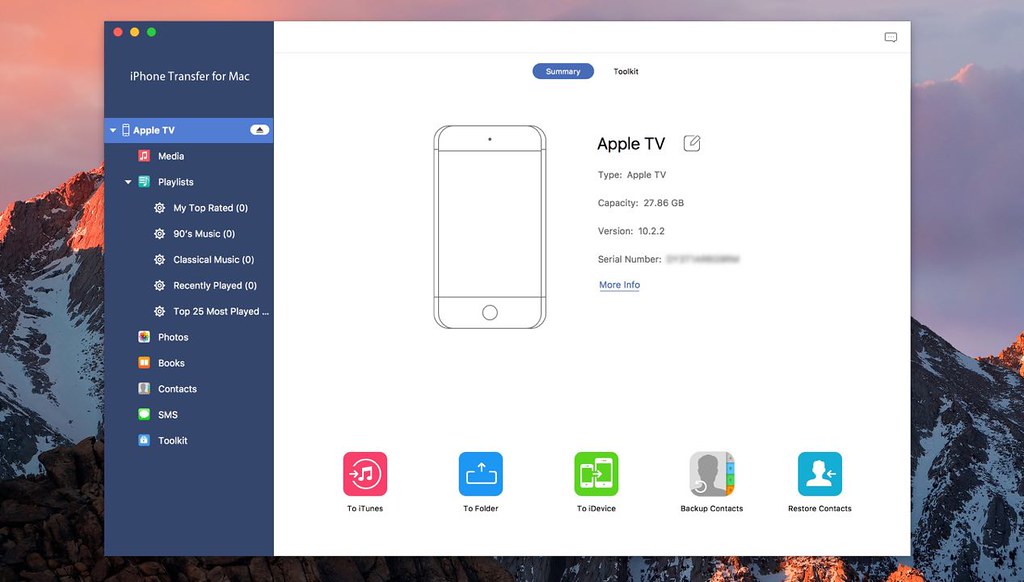Select Contacts in the sidebar

[x=177, y=389]
